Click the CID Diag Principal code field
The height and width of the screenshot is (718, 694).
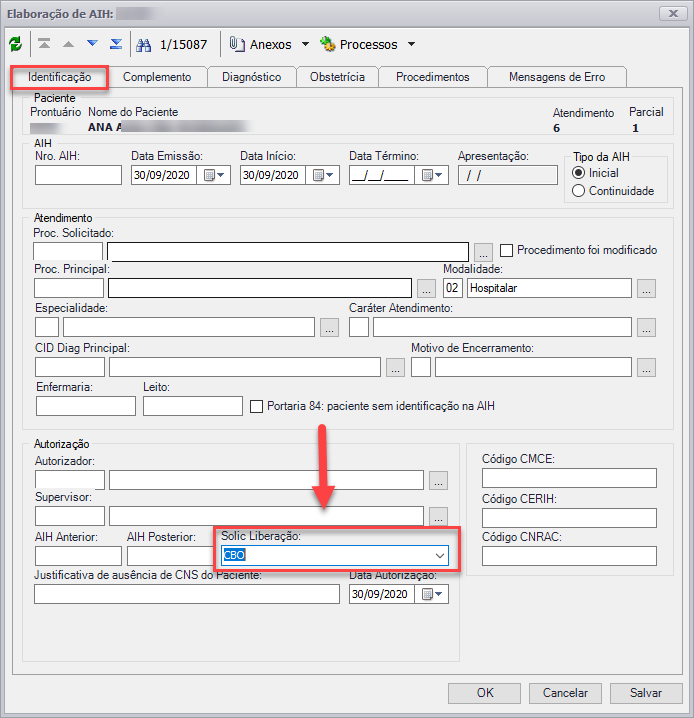(70, 367)
